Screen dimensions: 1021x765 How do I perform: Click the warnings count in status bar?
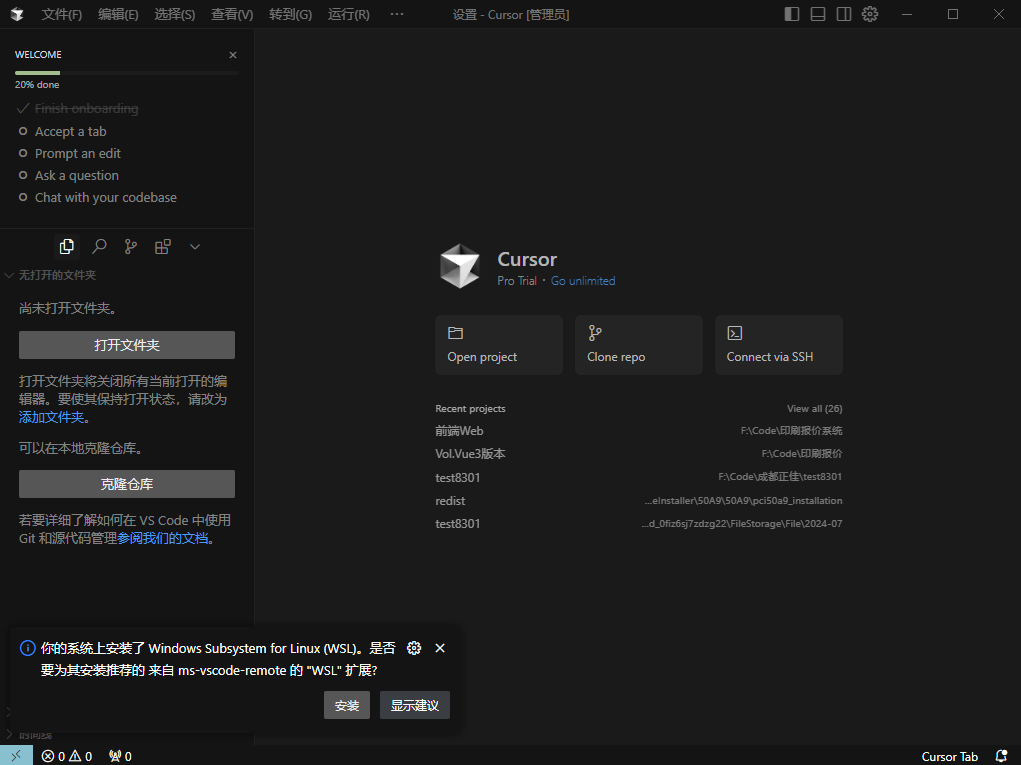point(81,757)
